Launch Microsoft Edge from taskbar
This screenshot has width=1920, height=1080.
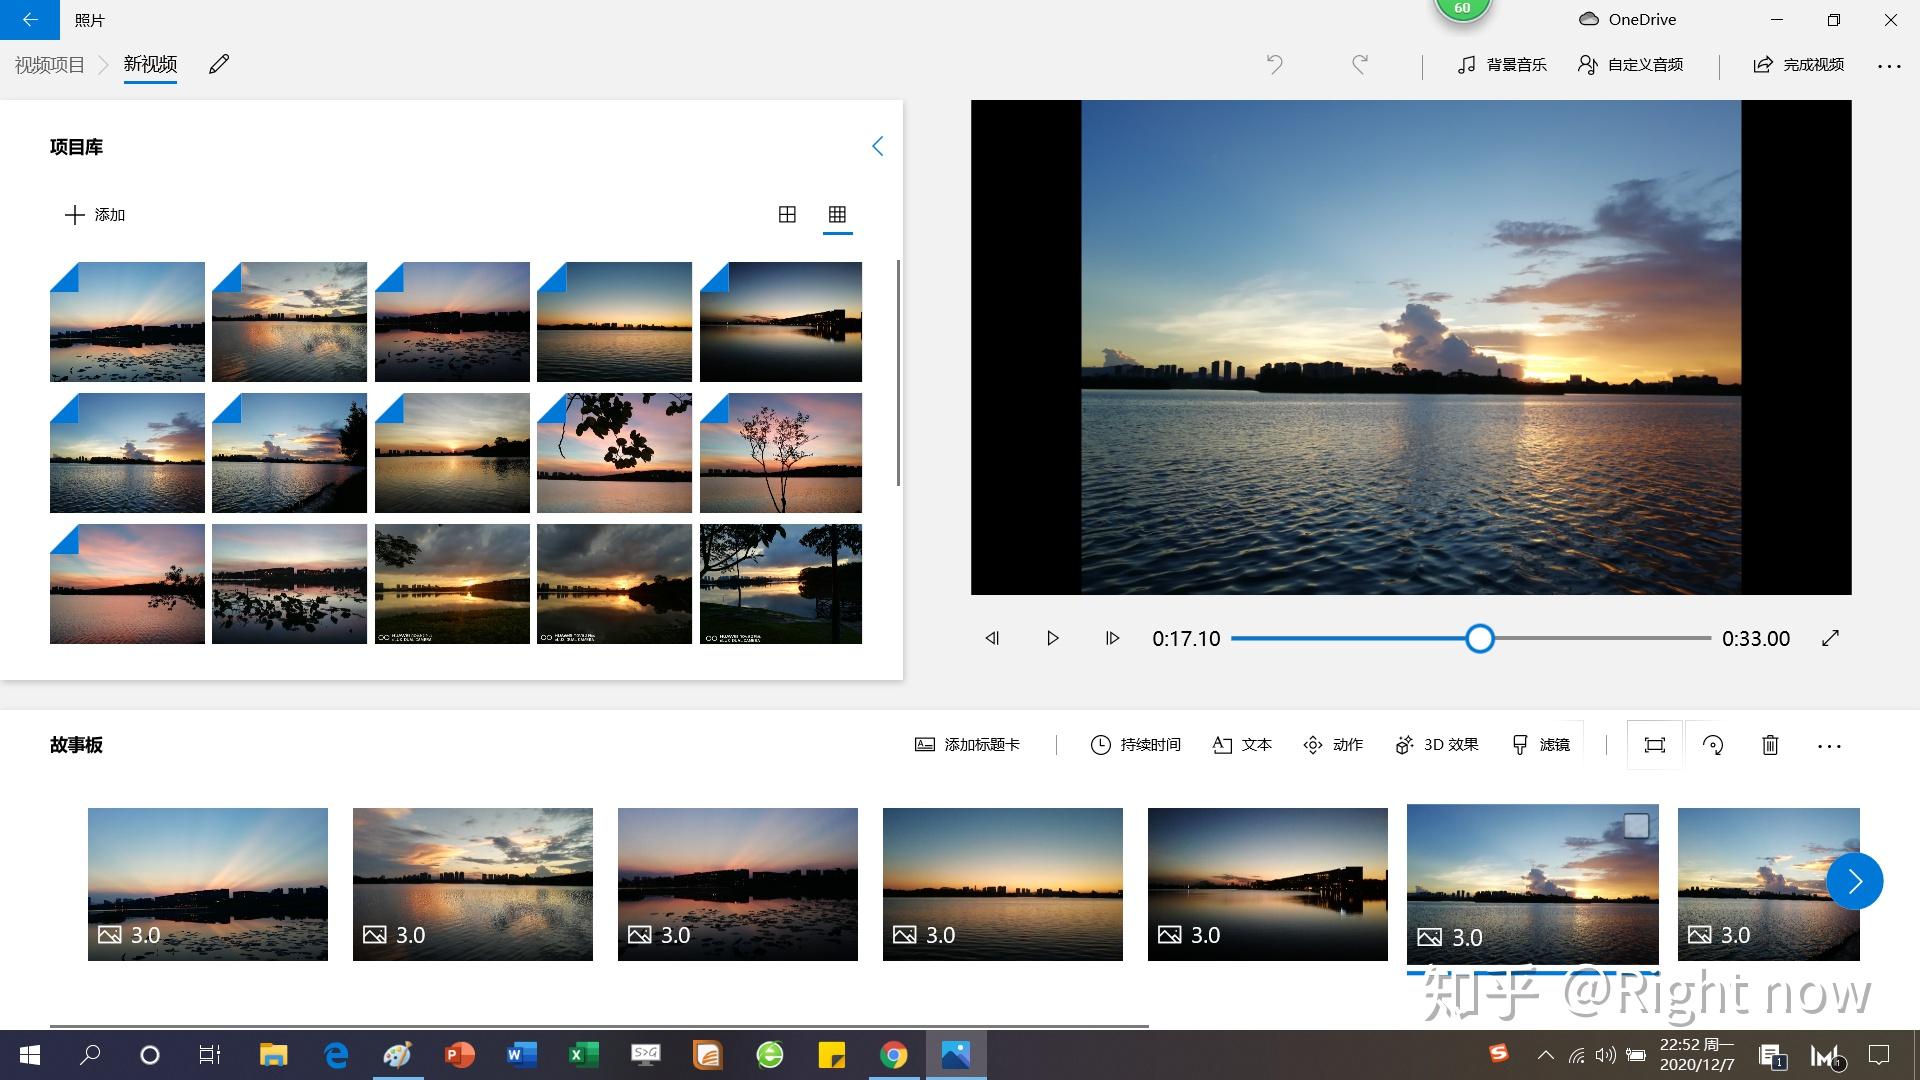coord(336,1055)
